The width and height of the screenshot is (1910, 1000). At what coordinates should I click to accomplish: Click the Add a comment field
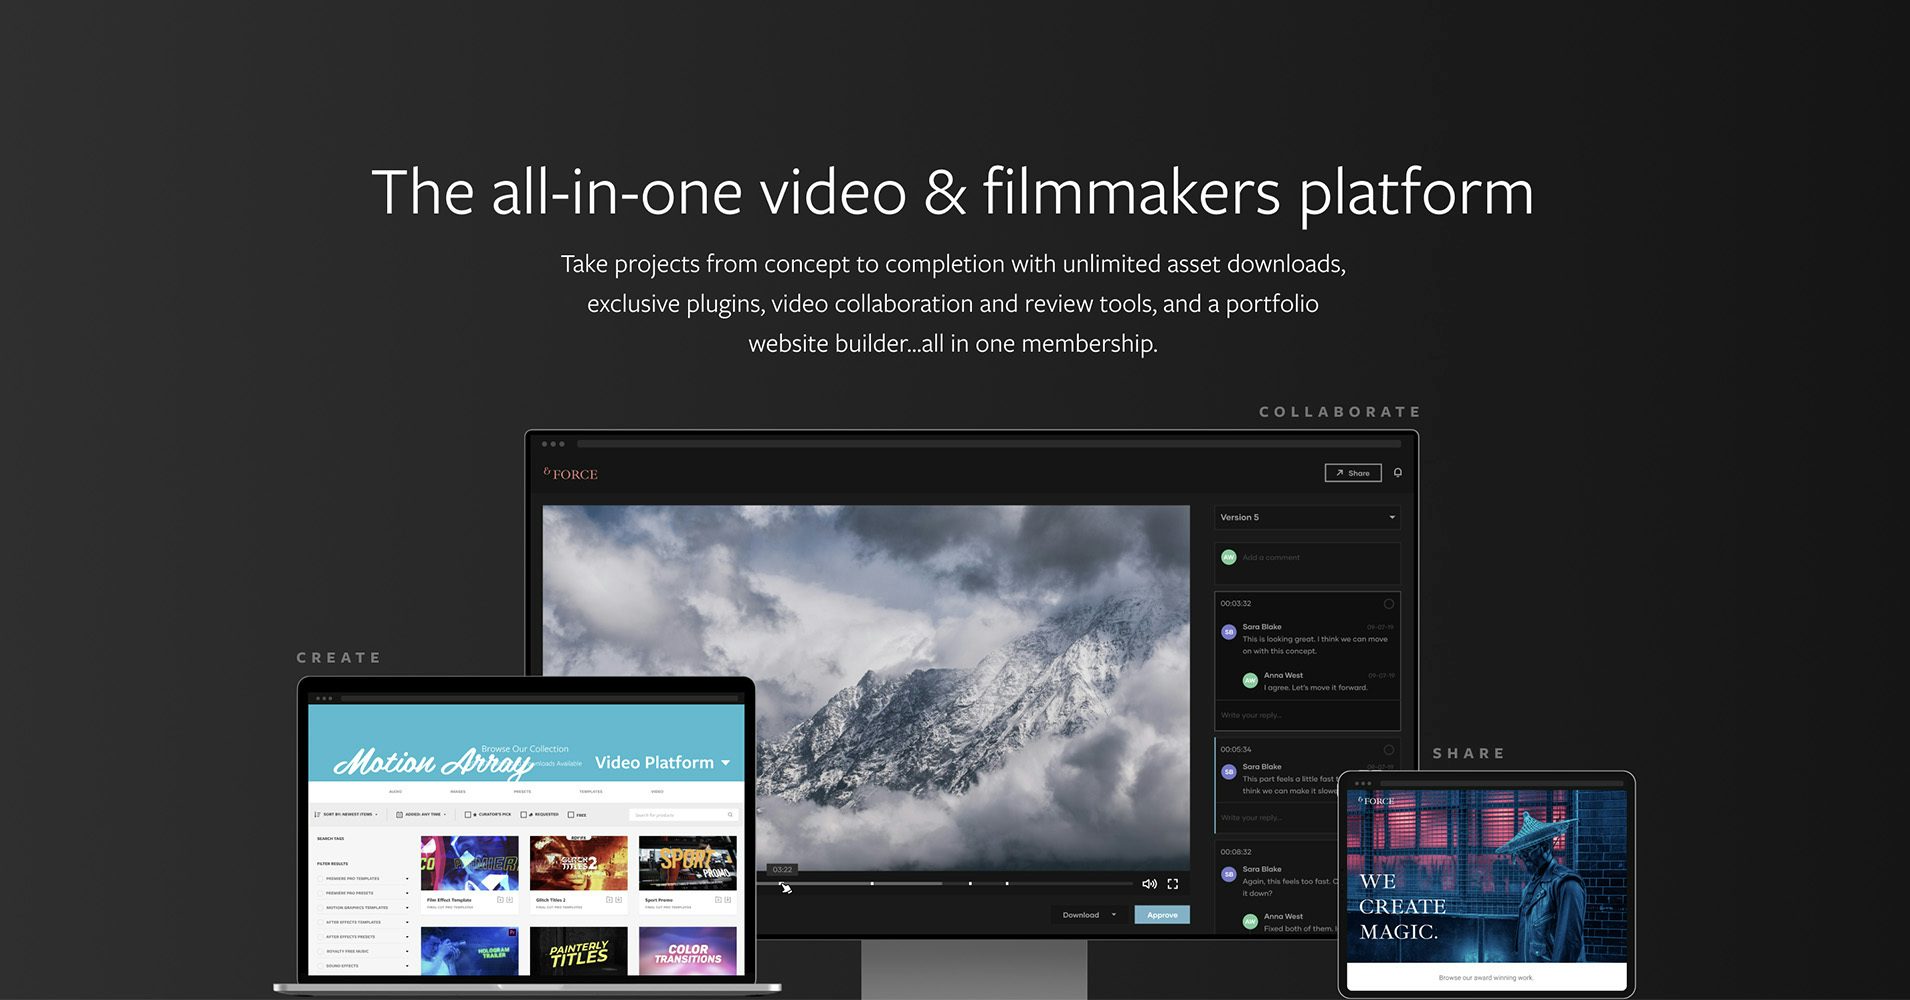point(1310,558)
